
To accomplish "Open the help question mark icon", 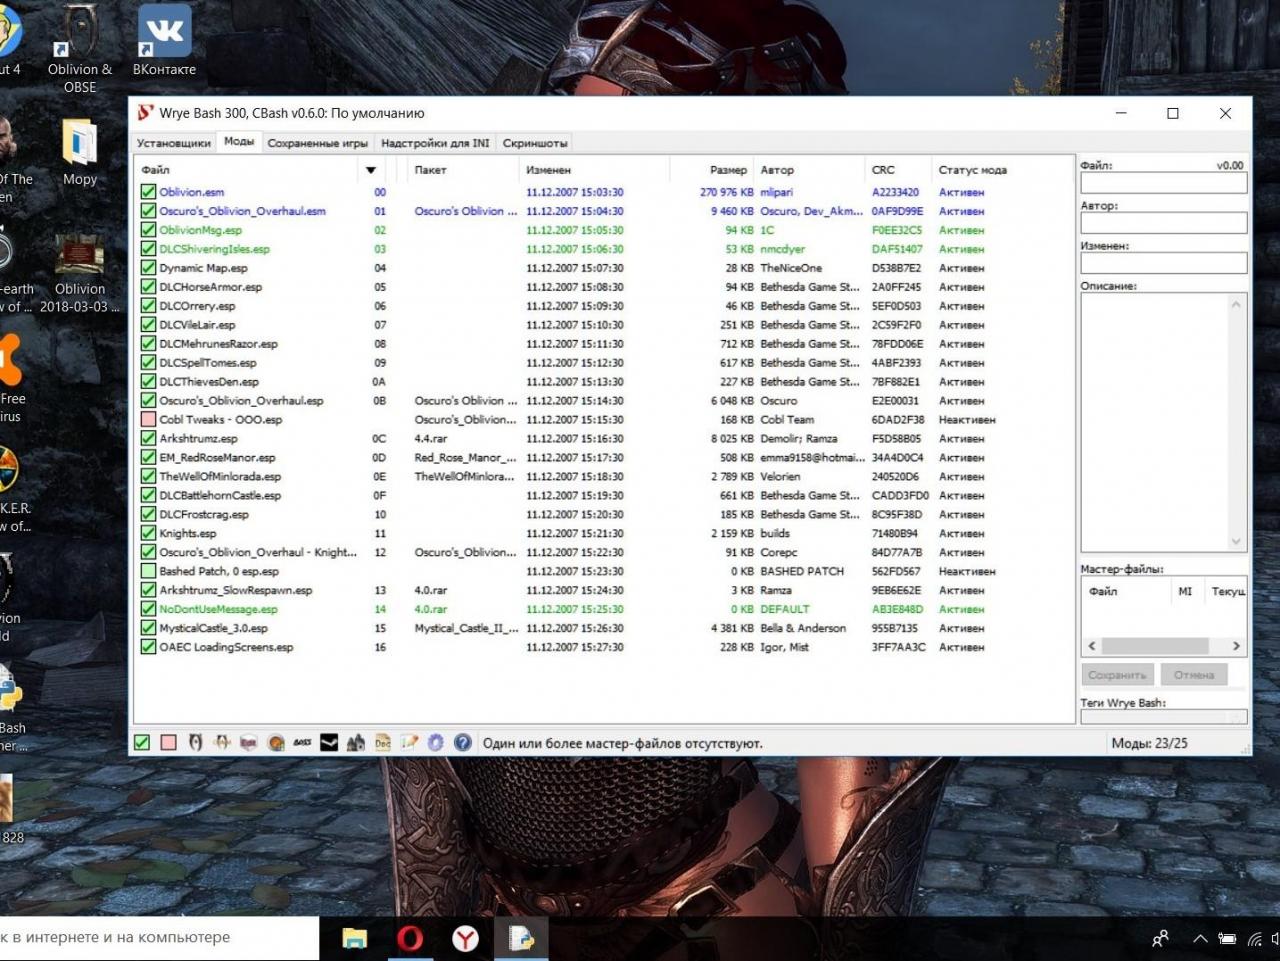I will [462, 743].
